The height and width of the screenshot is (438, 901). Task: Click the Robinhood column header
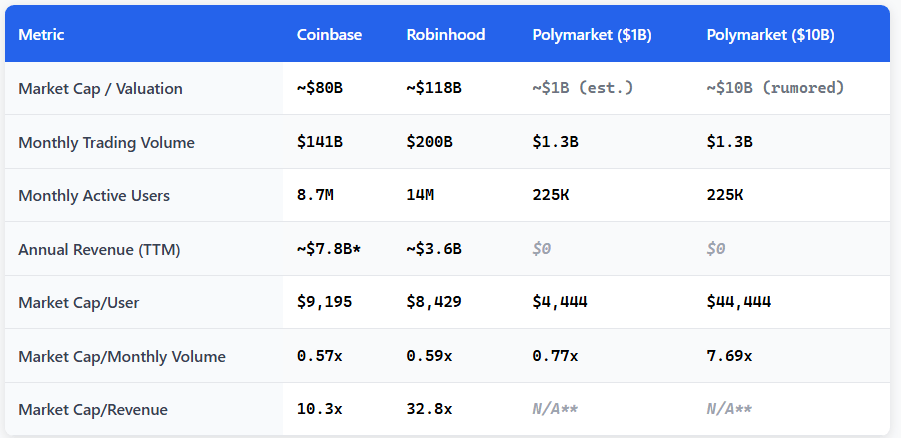click(x=445, y=35)
